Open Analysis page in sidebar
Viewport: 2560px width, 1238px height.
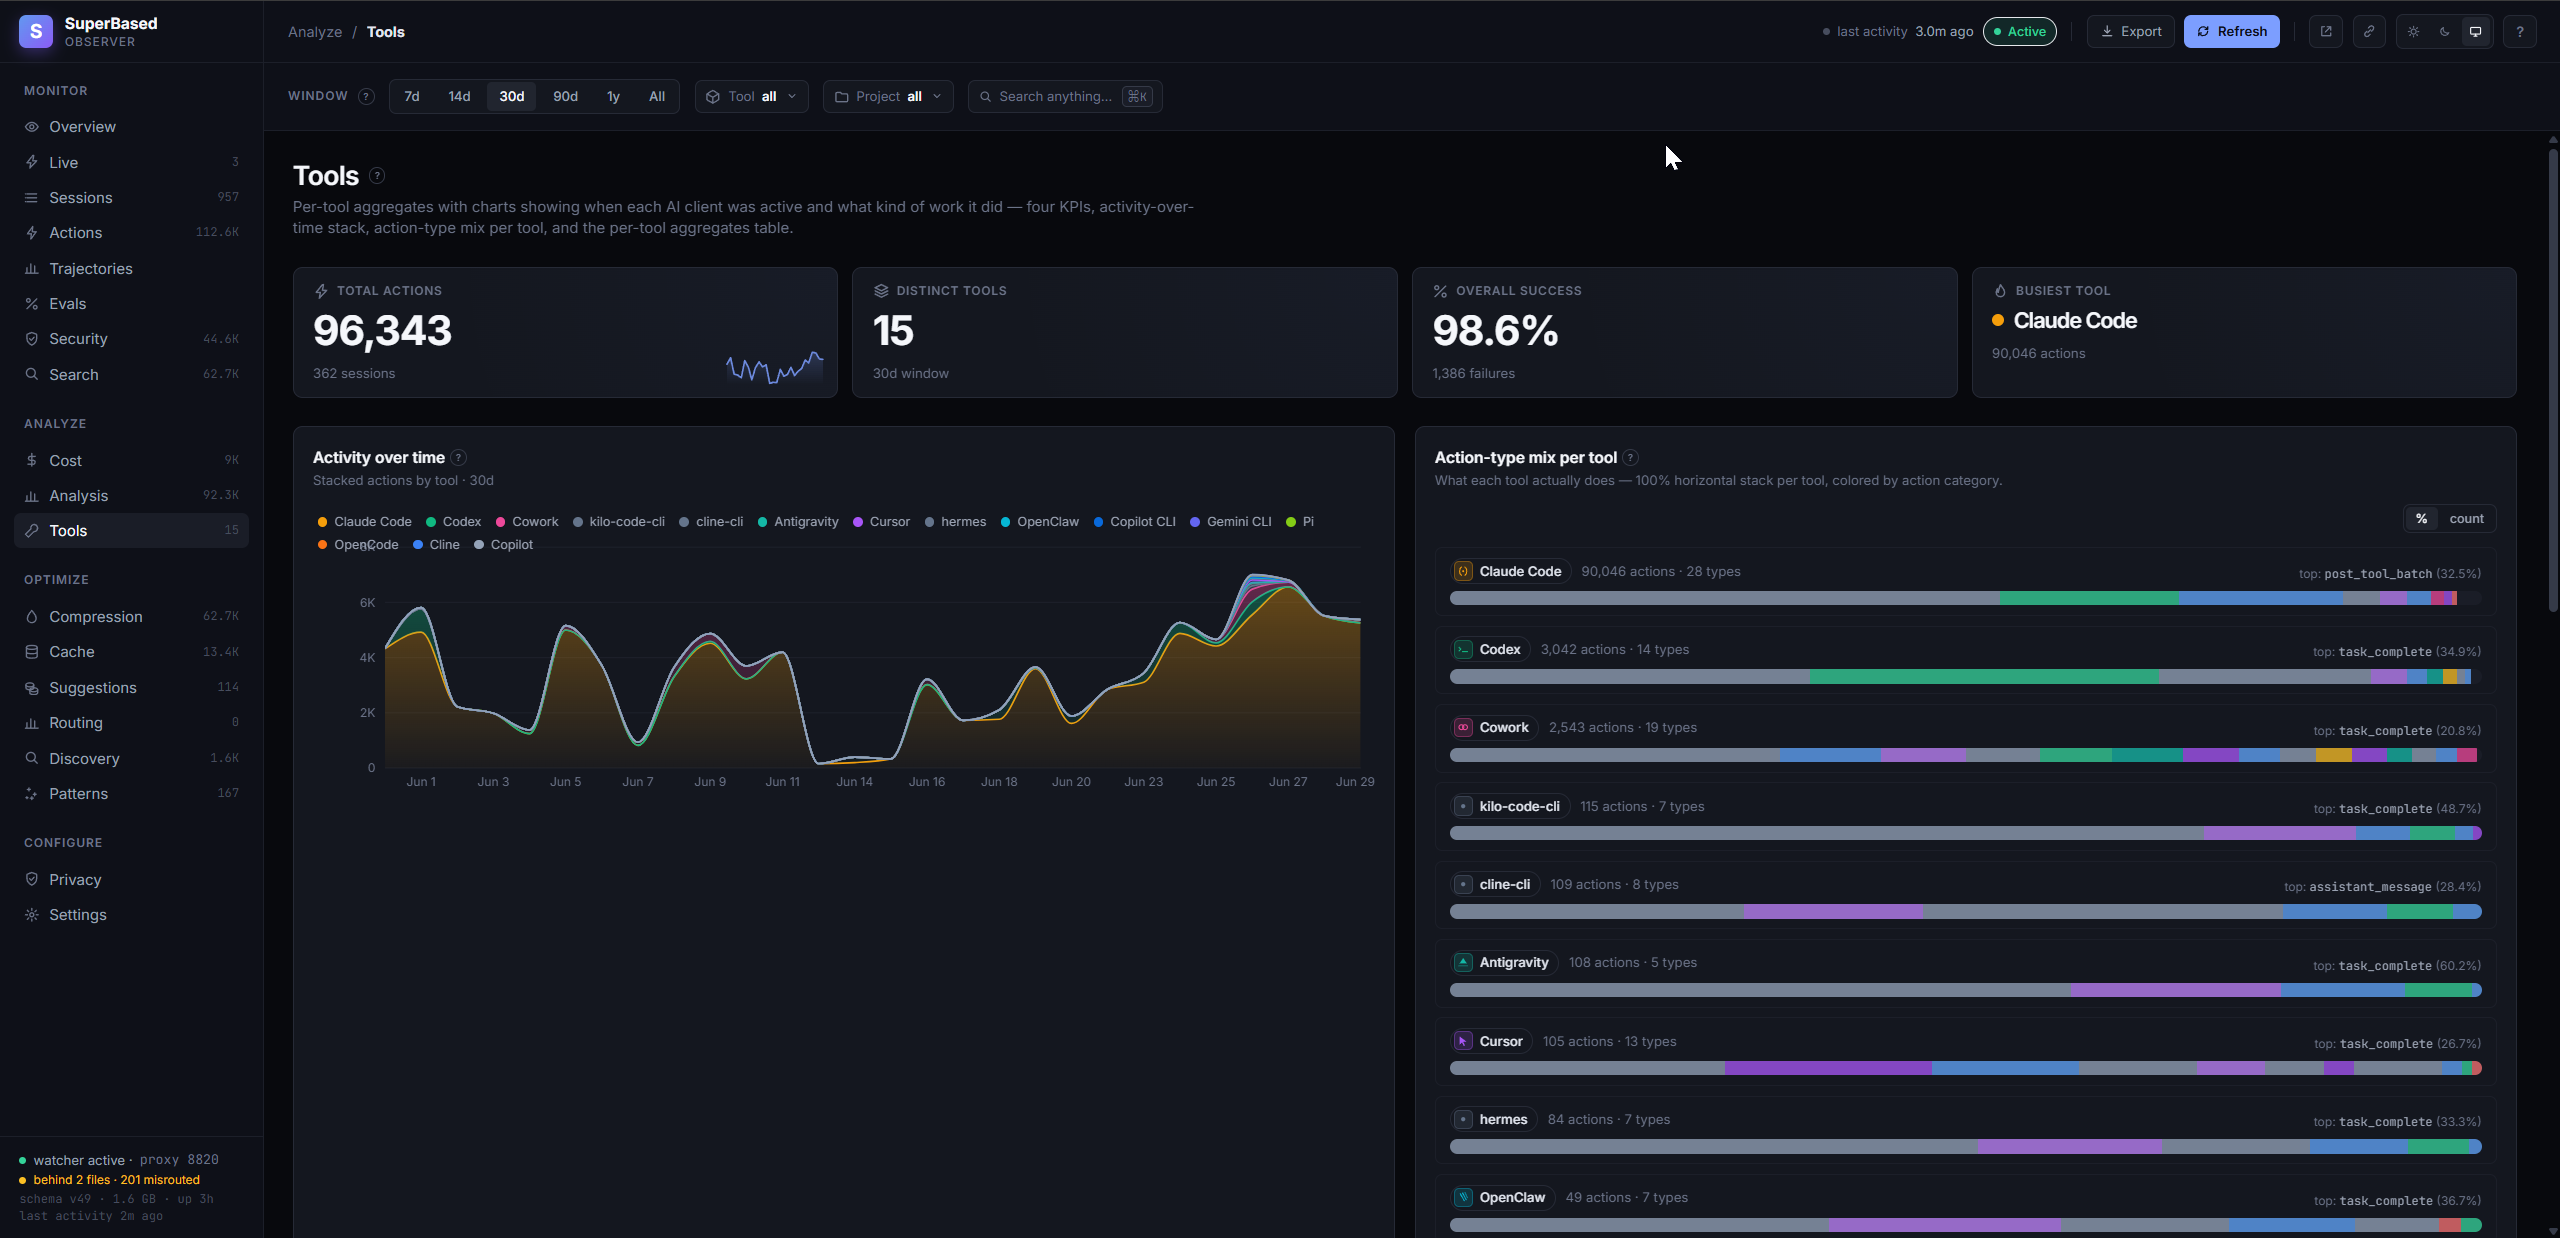click(x=131, y=495)
